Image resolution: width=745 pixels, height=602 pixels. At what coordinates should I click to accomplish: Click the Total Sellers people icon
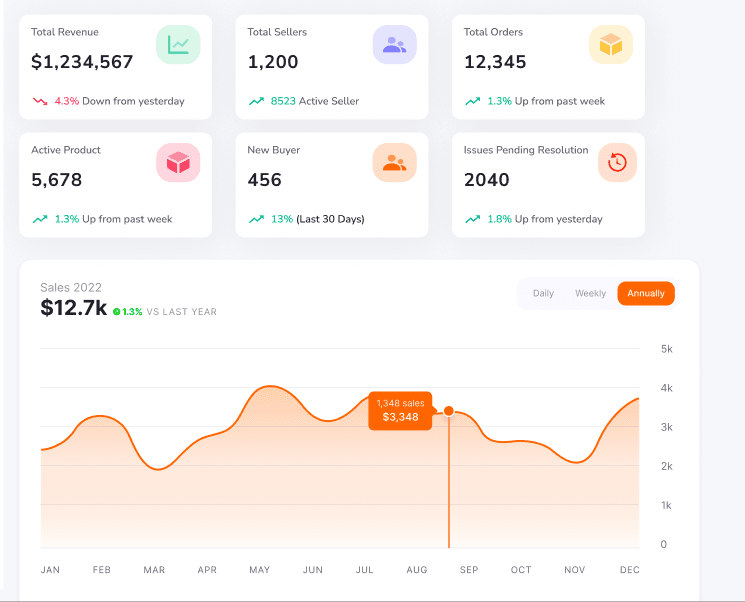click(394, 45)
